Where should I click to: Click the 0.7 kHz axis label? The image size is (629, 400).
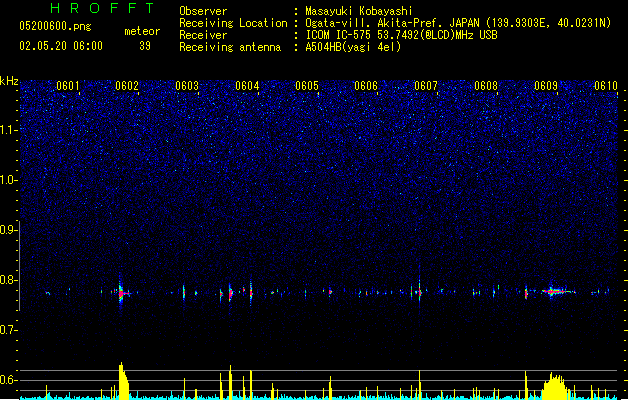click(x=8, y=330)
